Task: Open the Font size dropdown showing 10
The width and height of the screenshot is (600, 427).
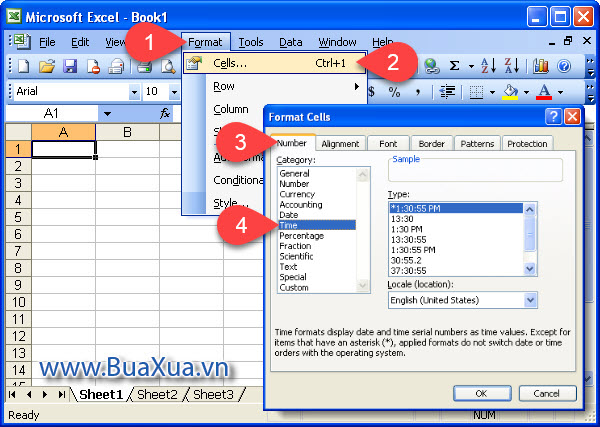Action: coord(174,92)
